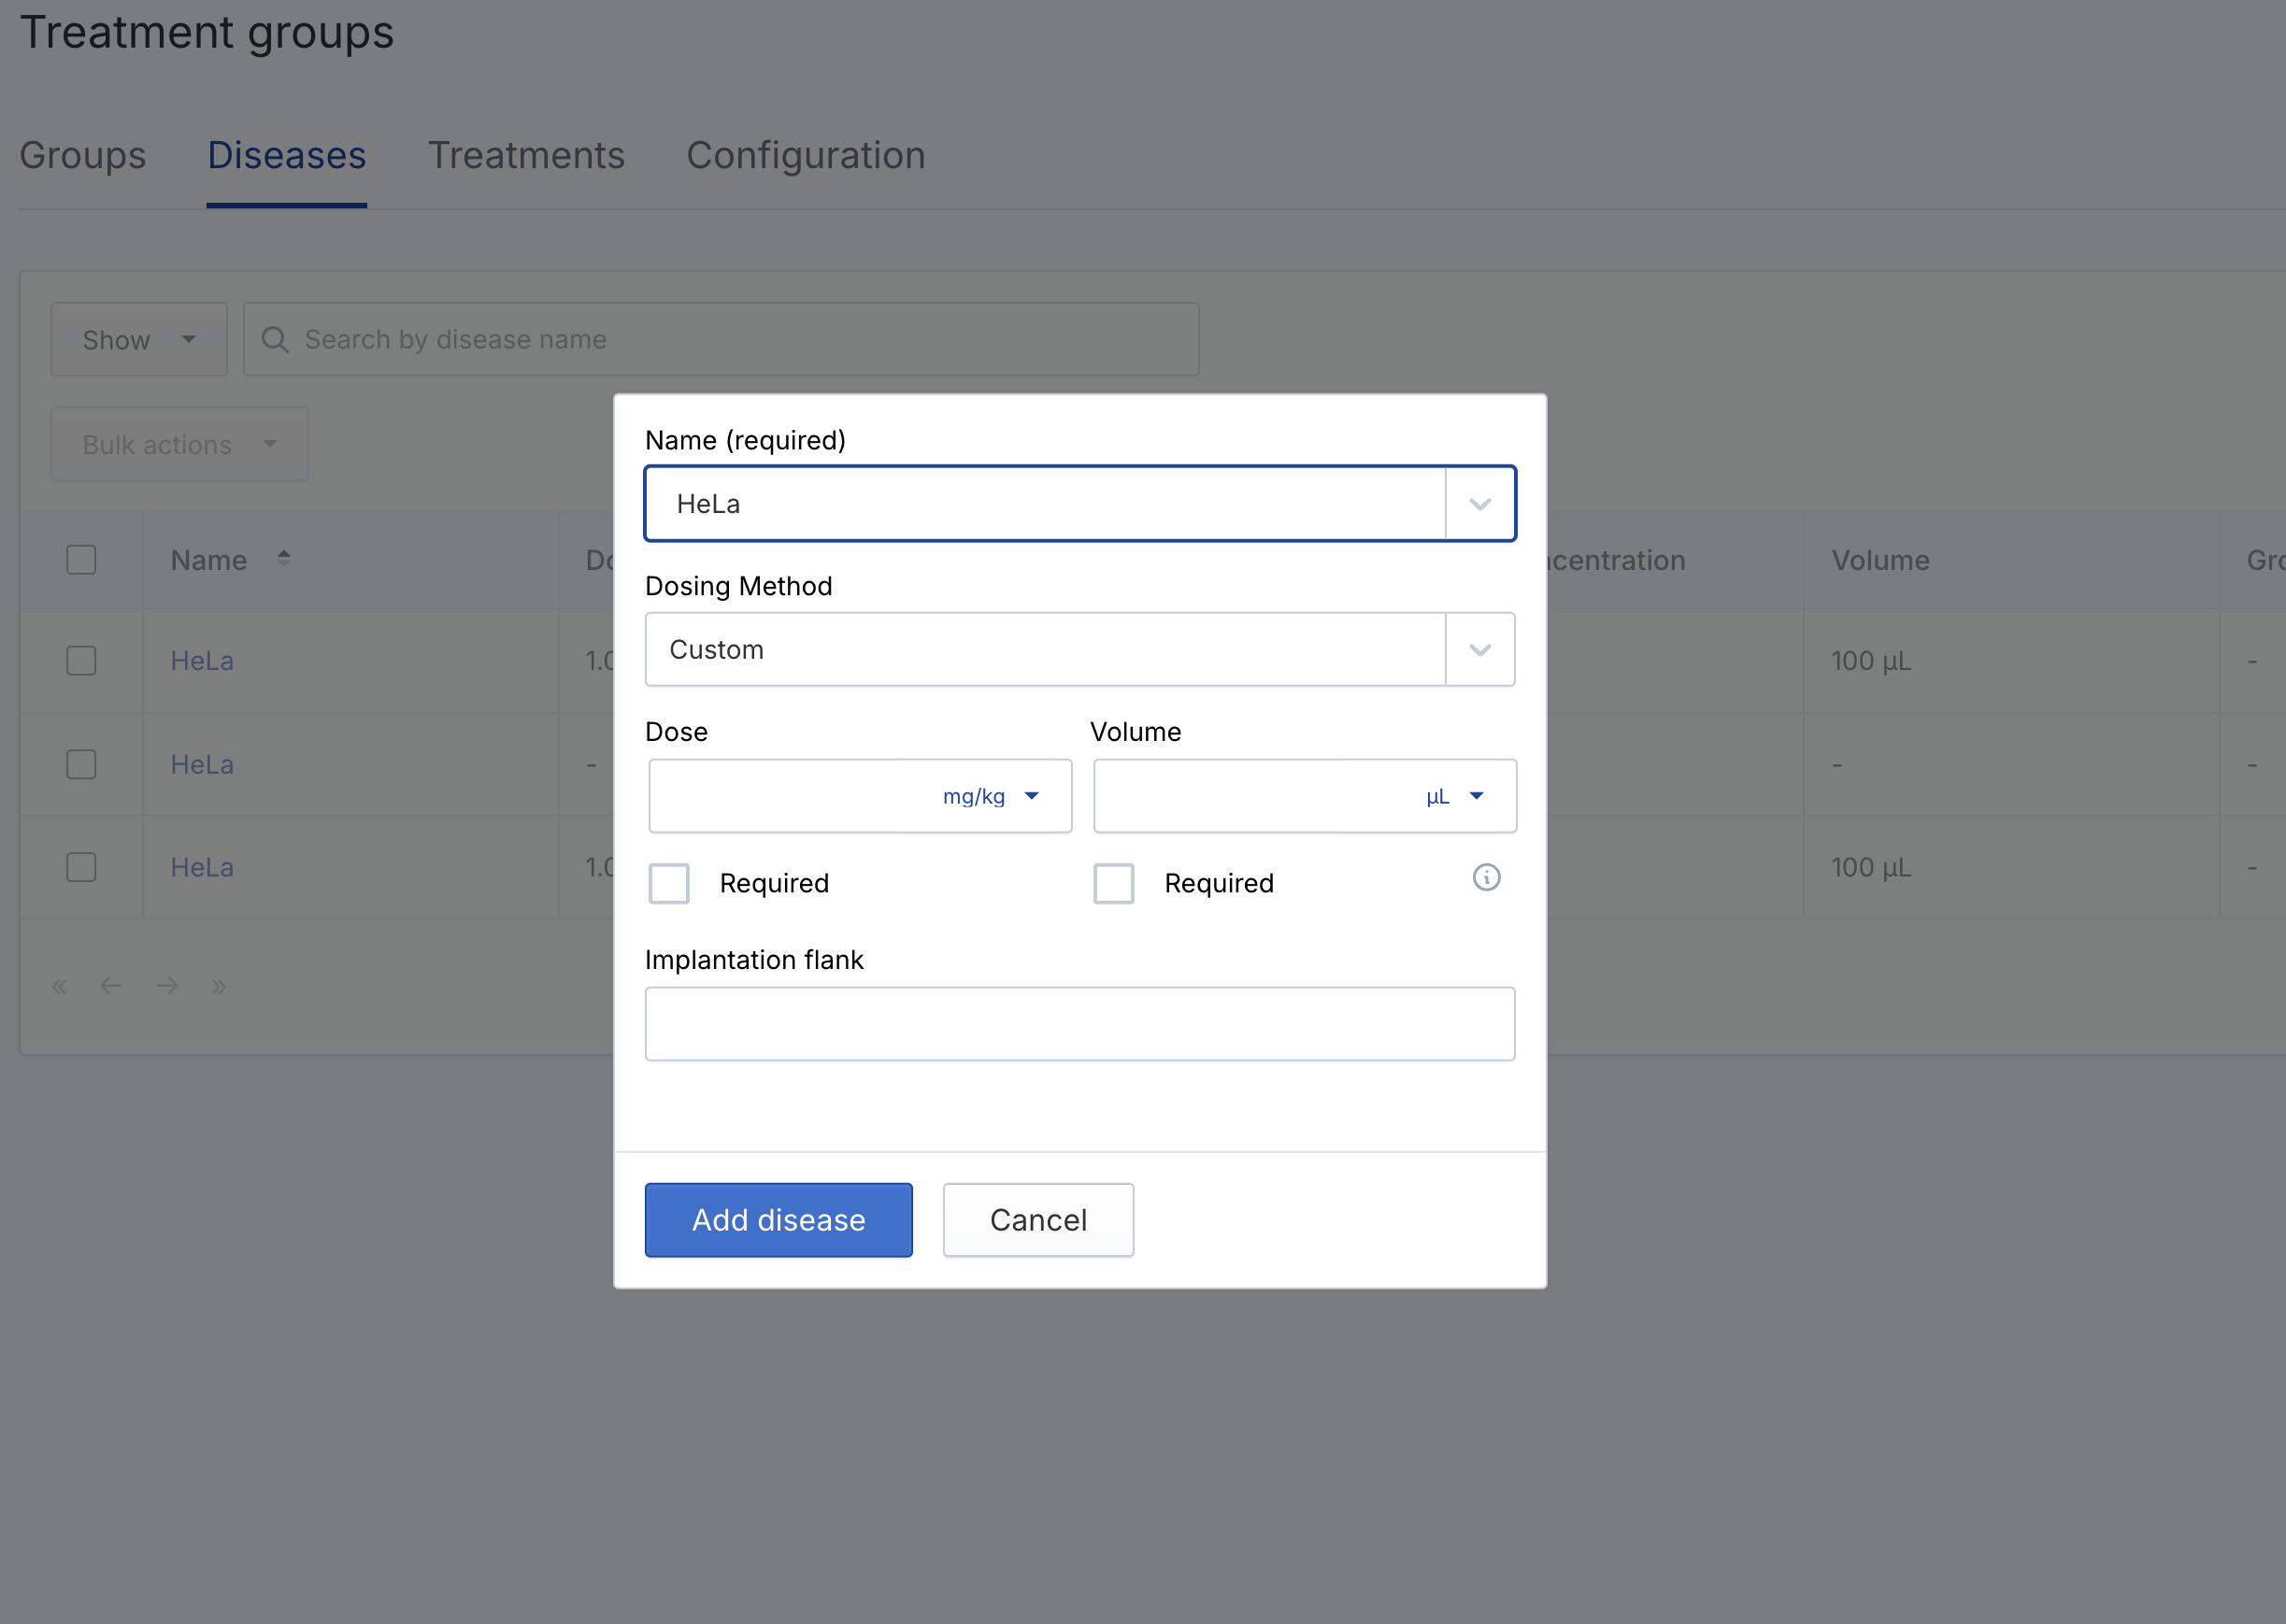Change dose unit mg/kg dropdown

(991, 797)
